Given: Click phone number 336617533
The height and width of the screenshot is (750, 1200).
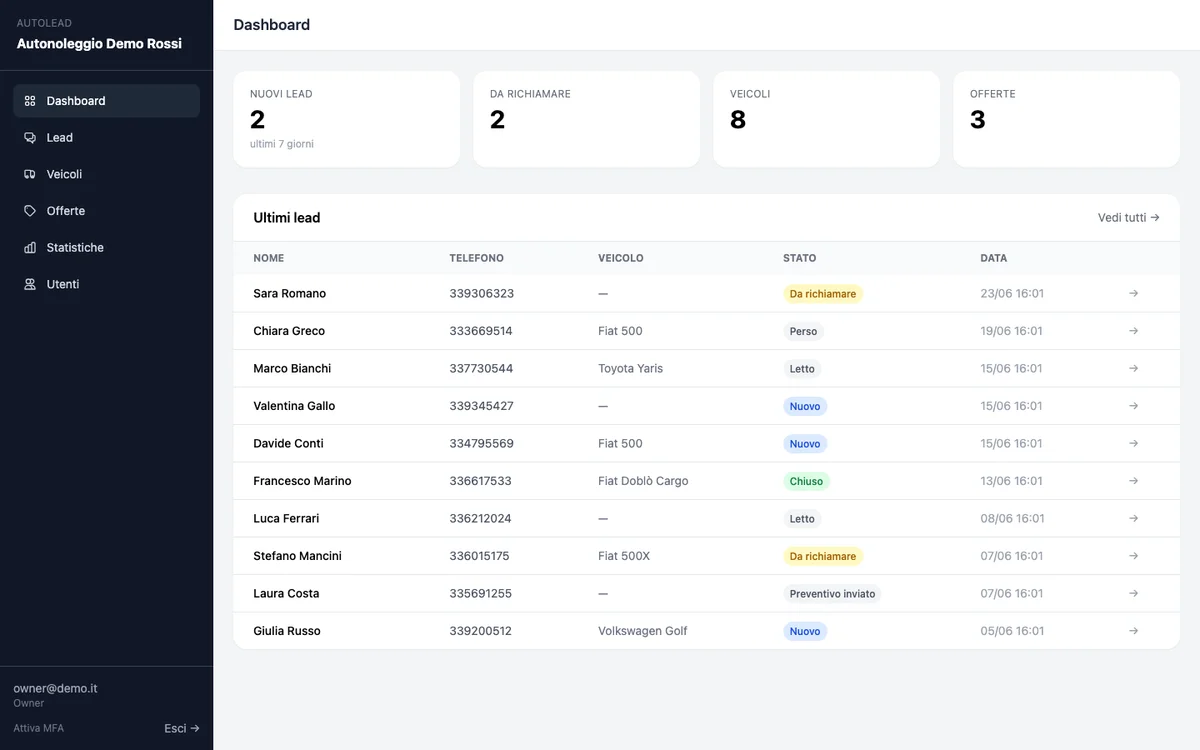Looking at the screenshot, I should 480,481.
